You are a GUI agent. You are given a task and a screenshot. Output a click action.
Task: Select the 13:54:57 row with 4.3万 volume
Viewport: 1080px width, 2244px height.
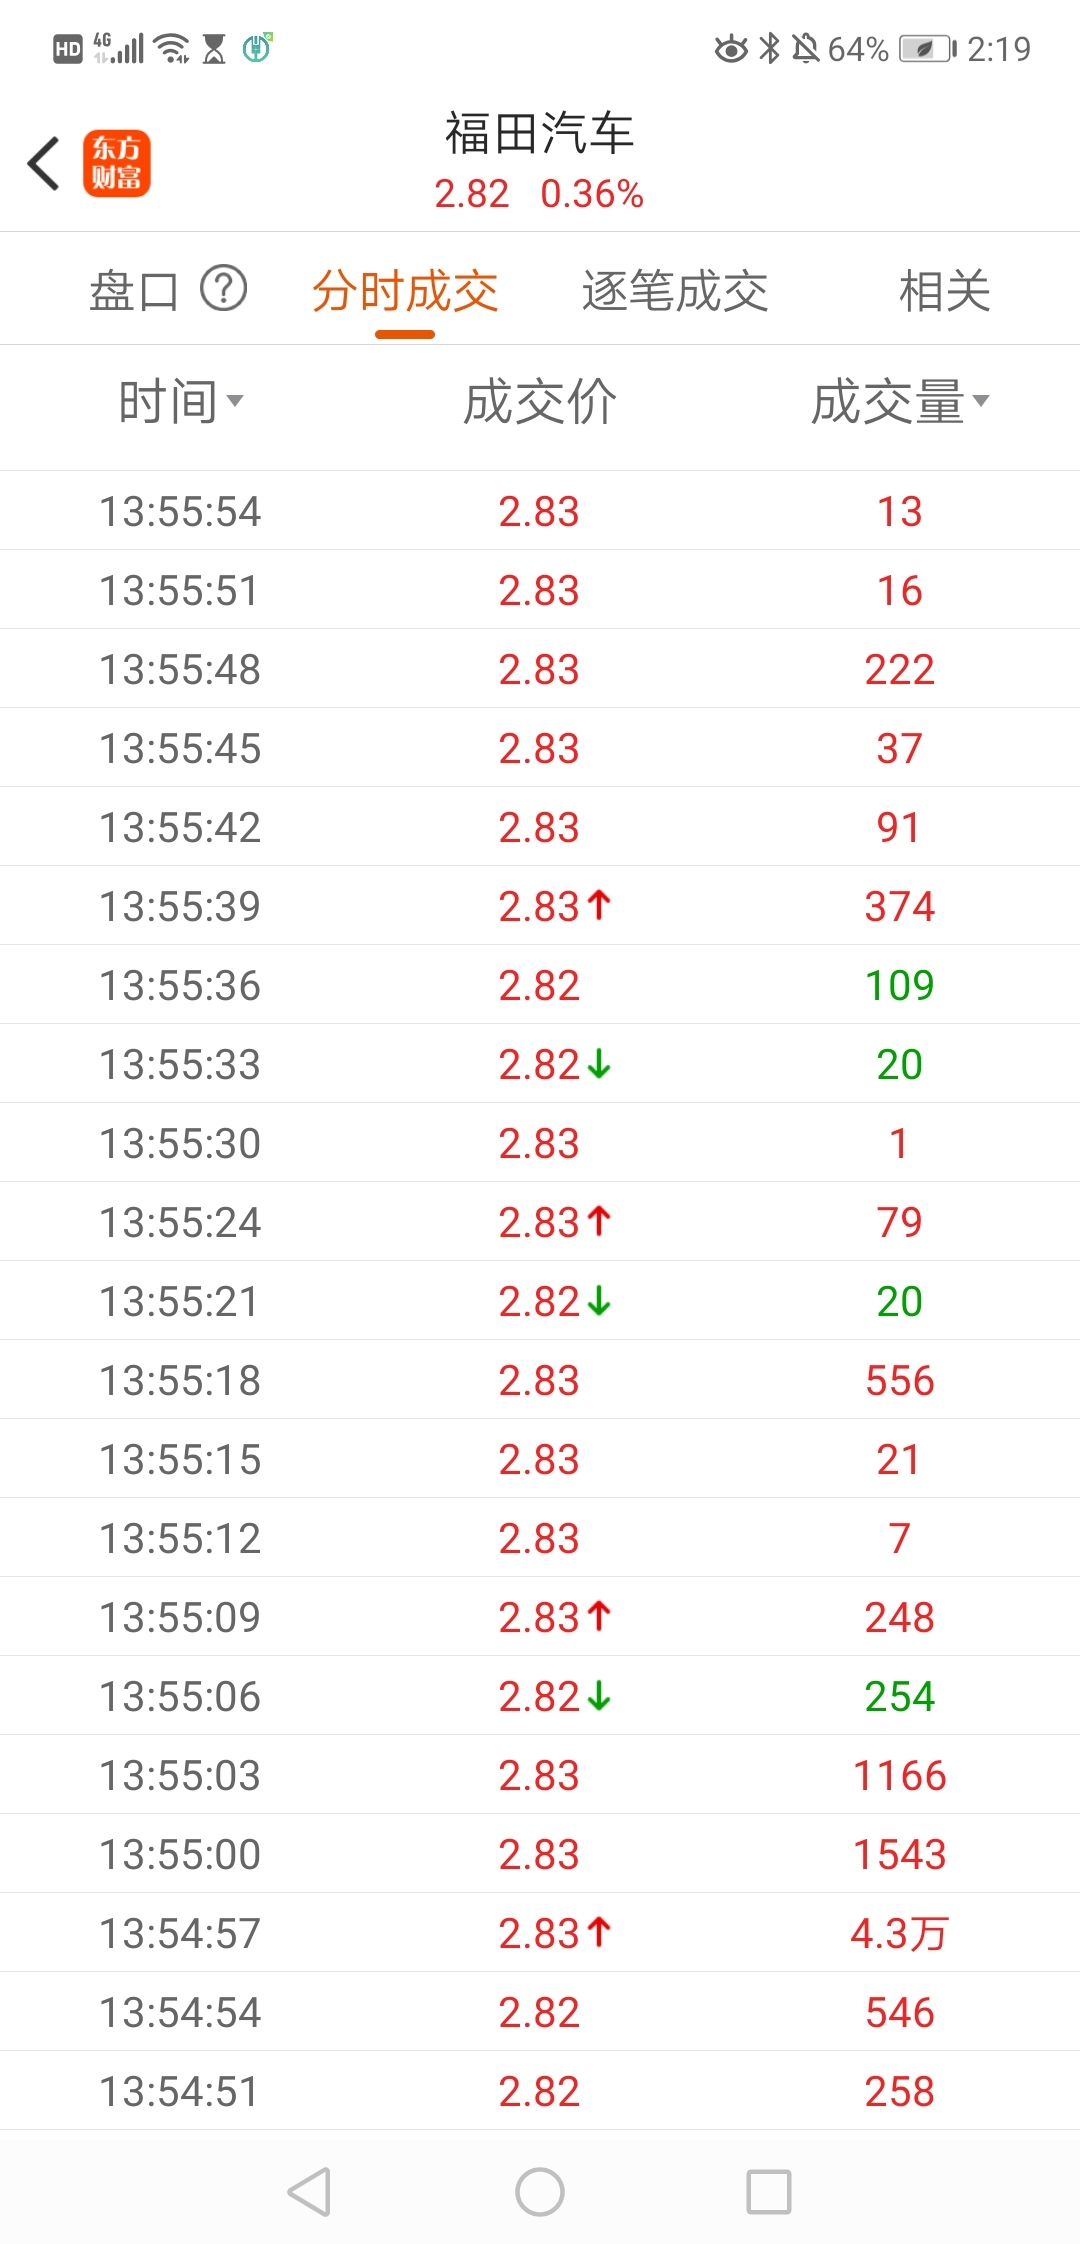540,1932
